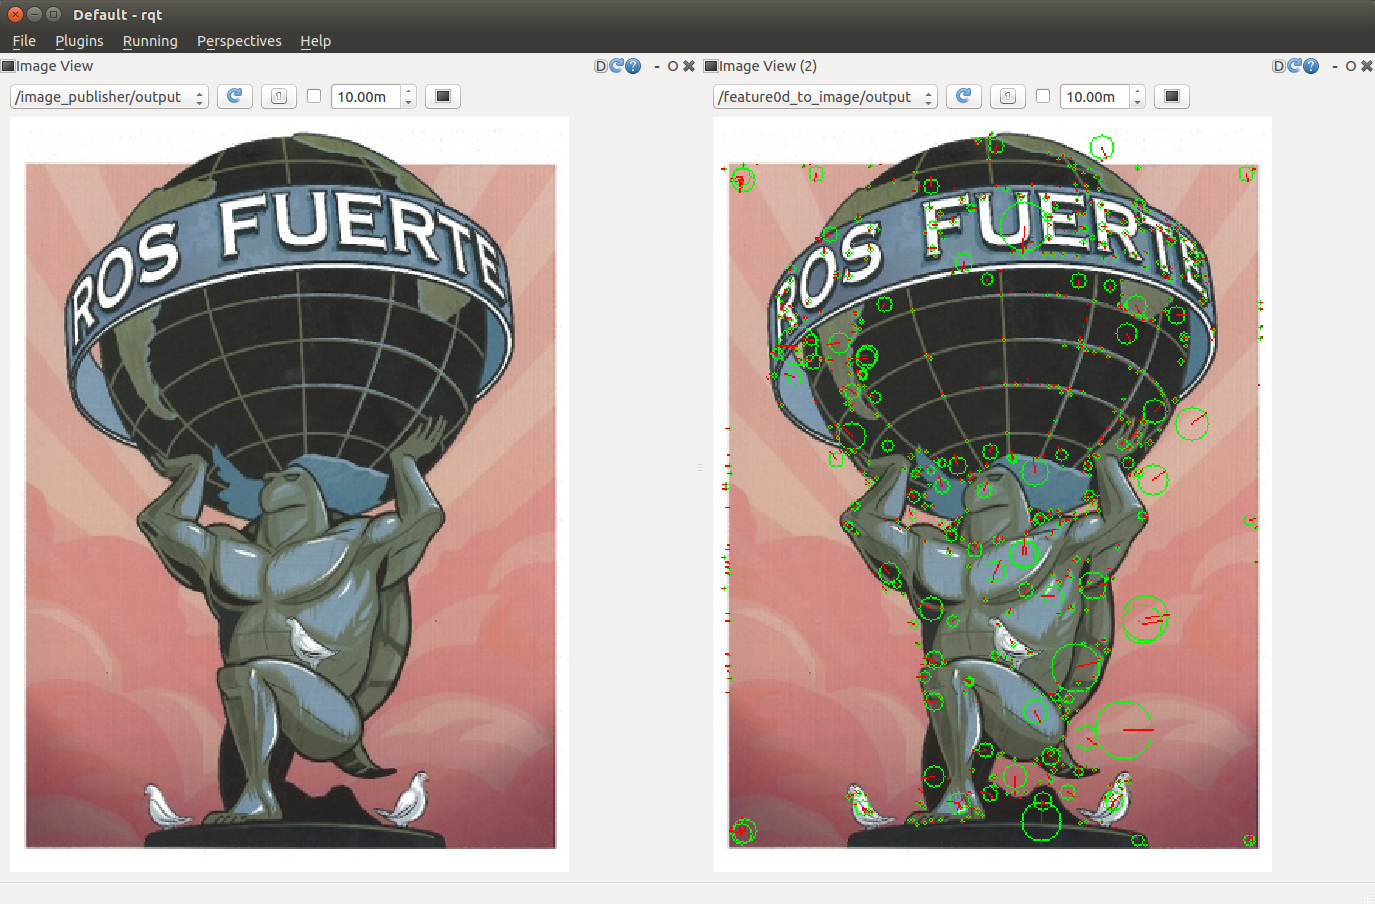The width and height of the screenshot is (1375, 904).
Task: Click the Image View (2) title icon
Action: (711, 66)
